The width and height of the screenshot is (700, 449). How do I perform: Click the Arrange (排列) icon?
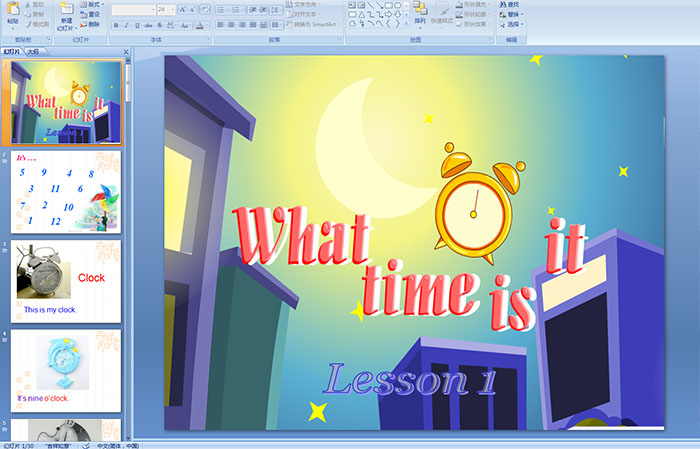[420, 8]
